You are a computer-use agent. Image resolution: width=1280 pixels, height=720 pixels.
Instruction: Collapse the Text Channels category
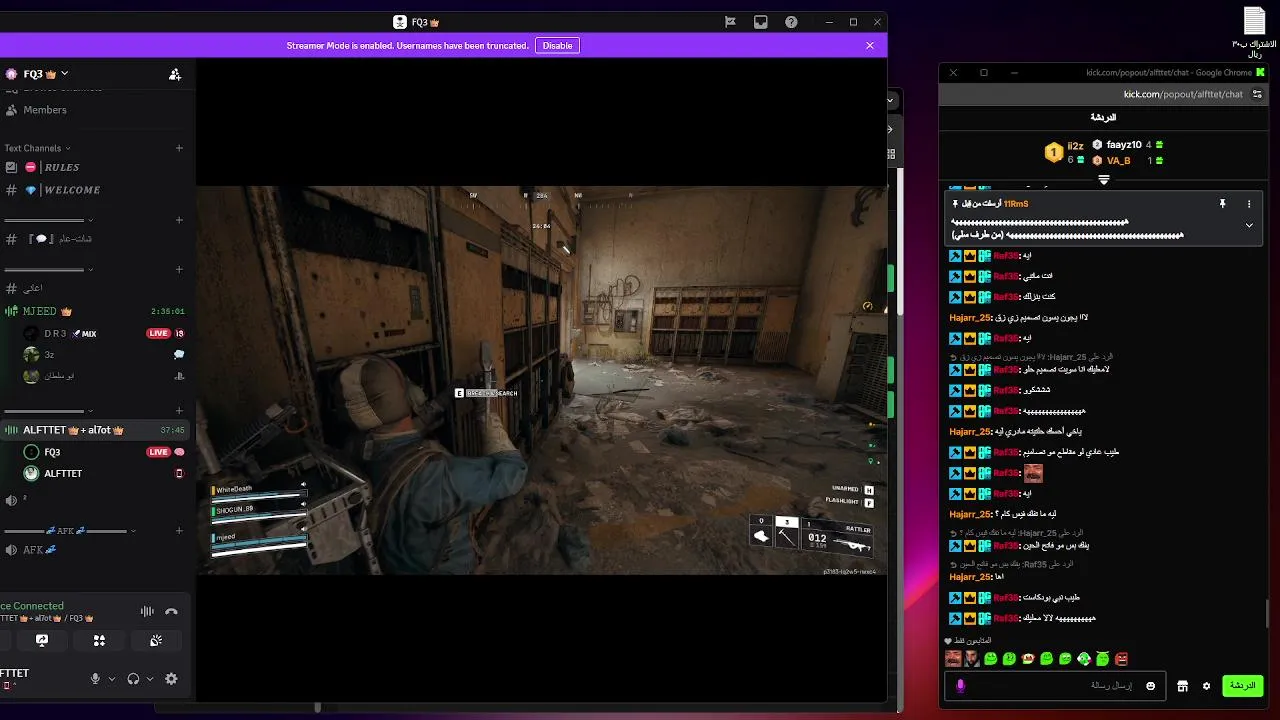37,148
